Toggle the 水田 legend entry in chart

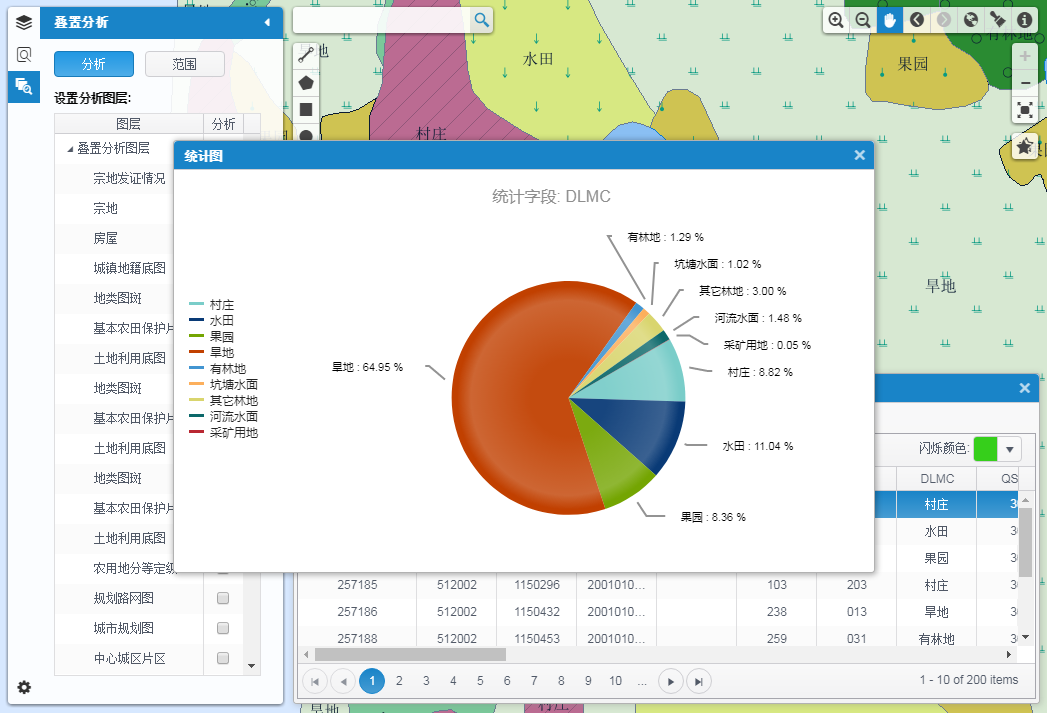pyautogui.click(x=212, y=320)
